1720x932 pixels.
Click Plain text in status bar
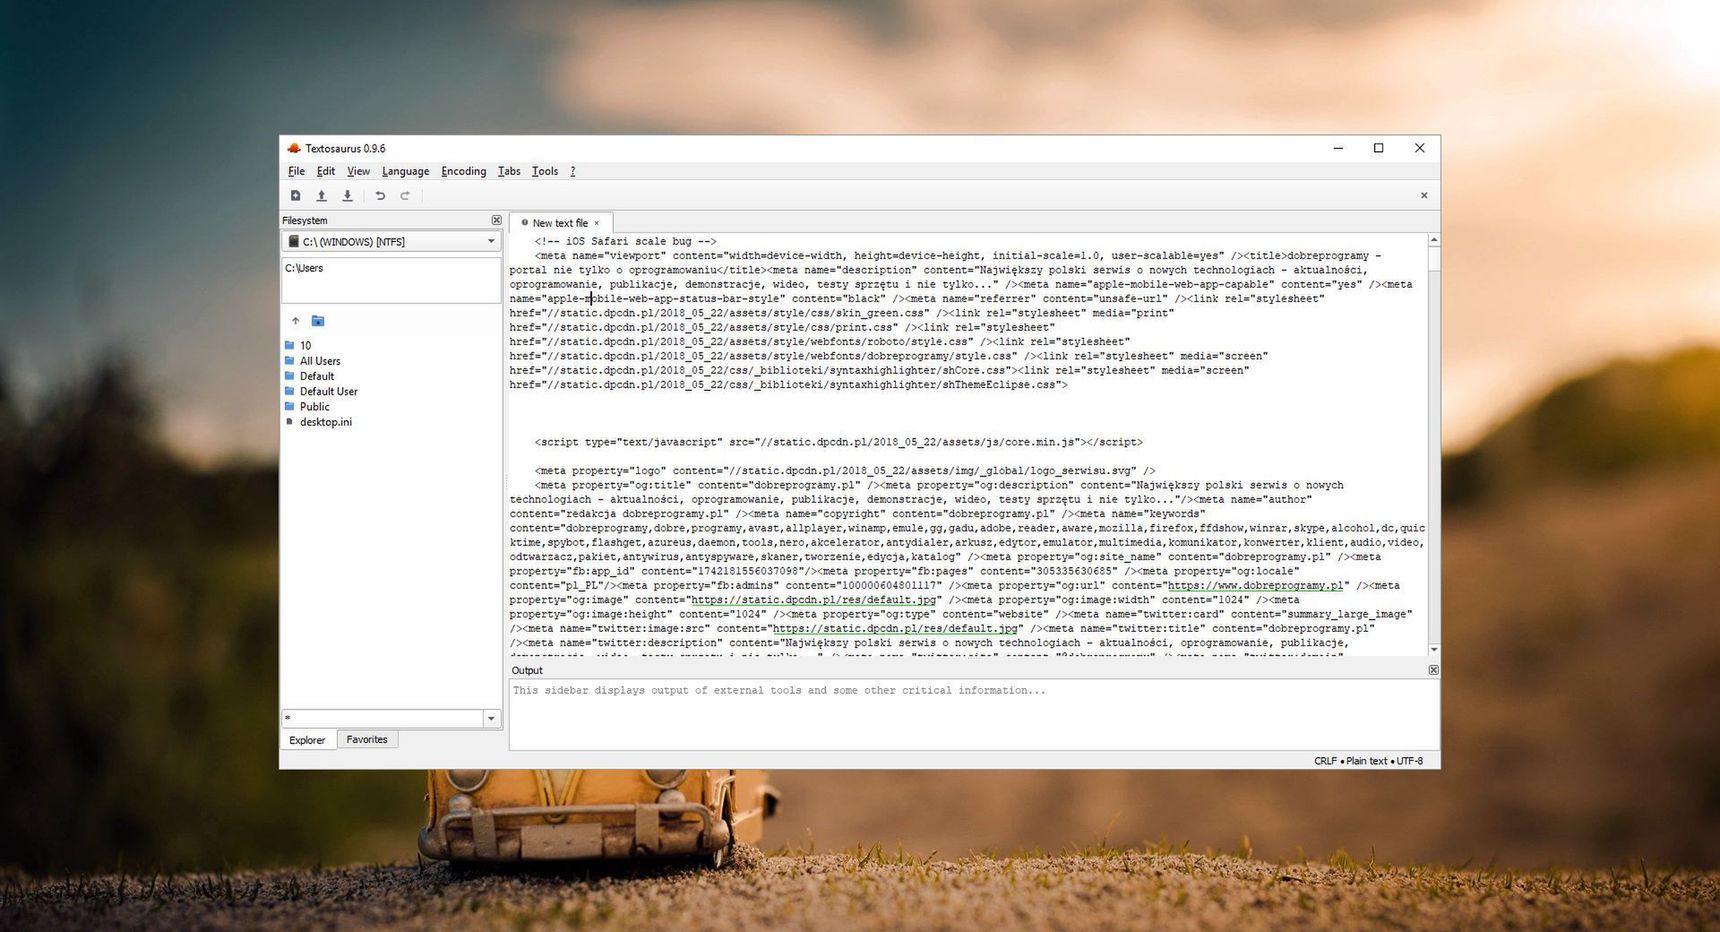click(1366, 761)
